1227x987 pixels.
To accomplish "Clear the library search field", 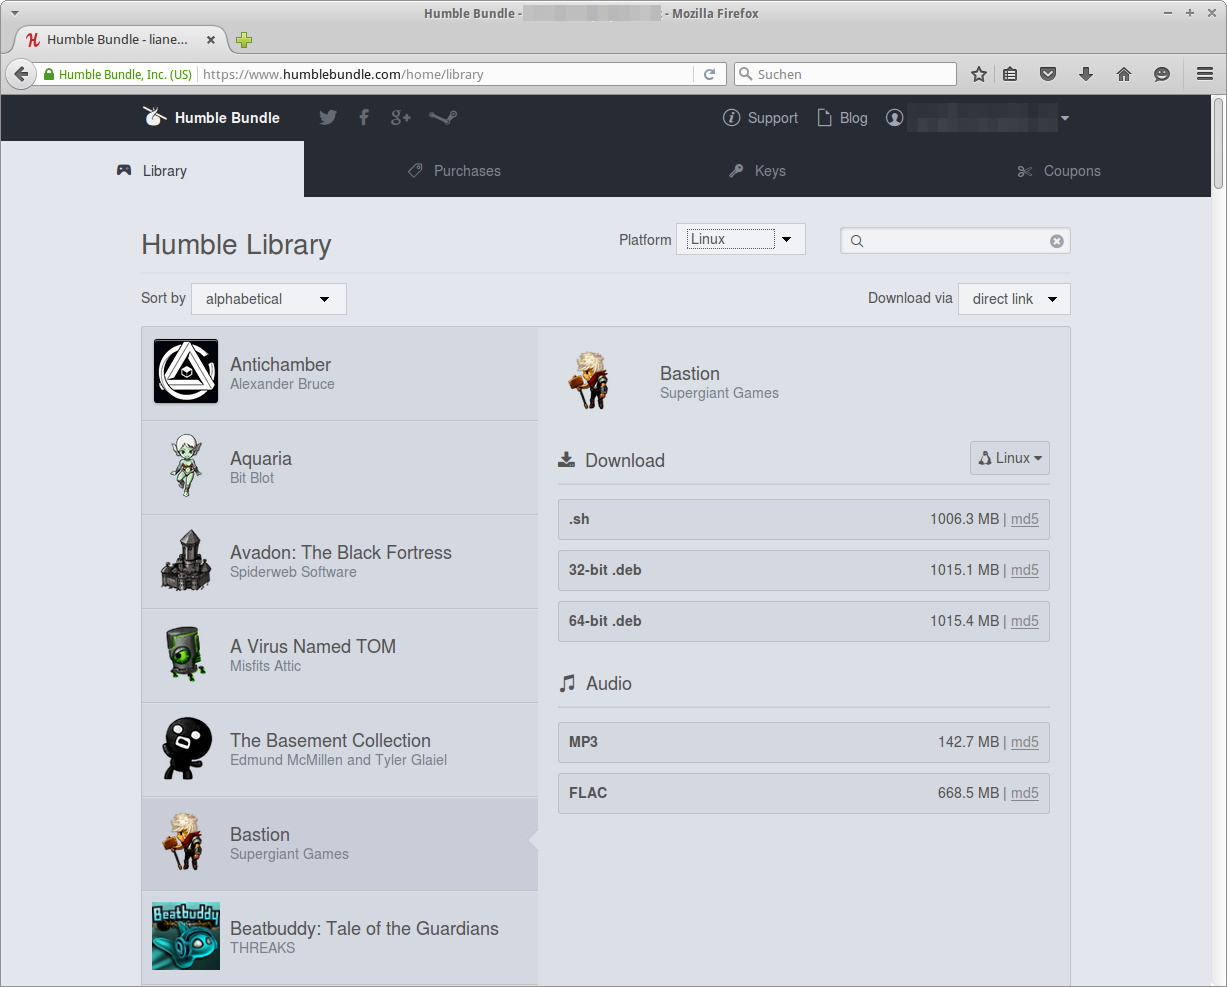I will click(x=1056, y=241).
